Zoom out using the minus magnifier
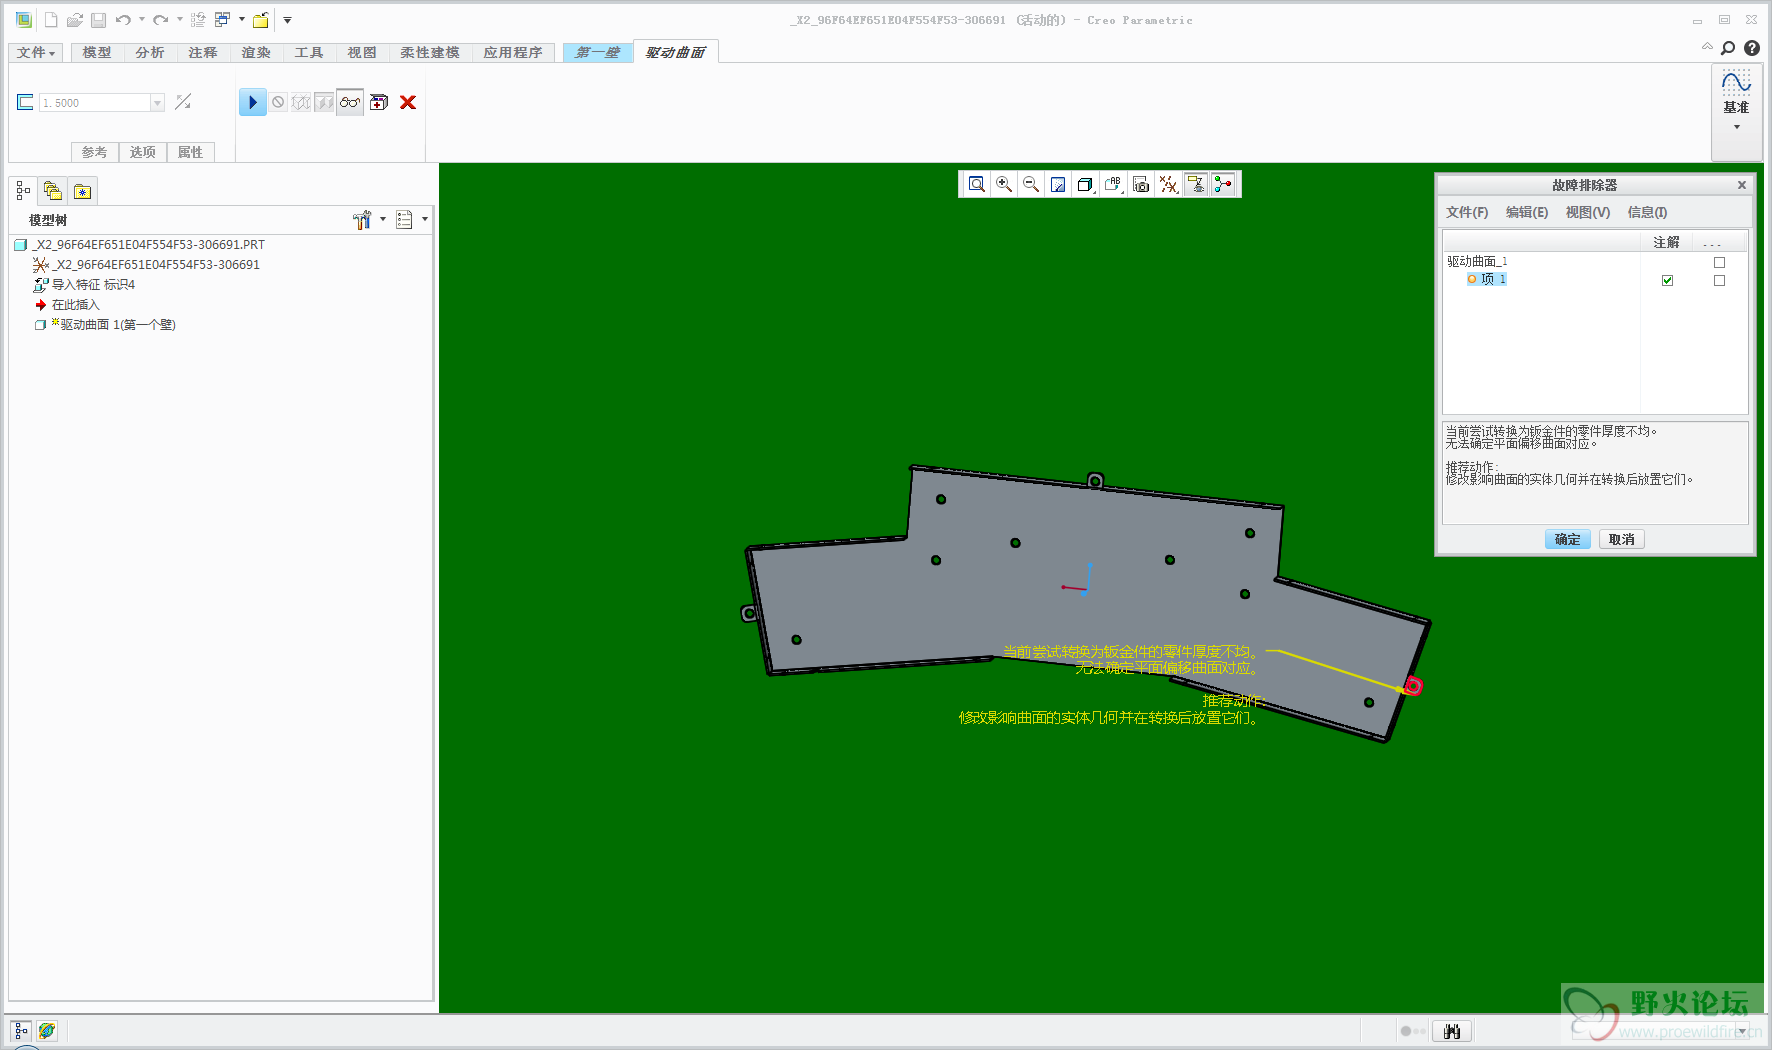 (x=1031, y=184)
